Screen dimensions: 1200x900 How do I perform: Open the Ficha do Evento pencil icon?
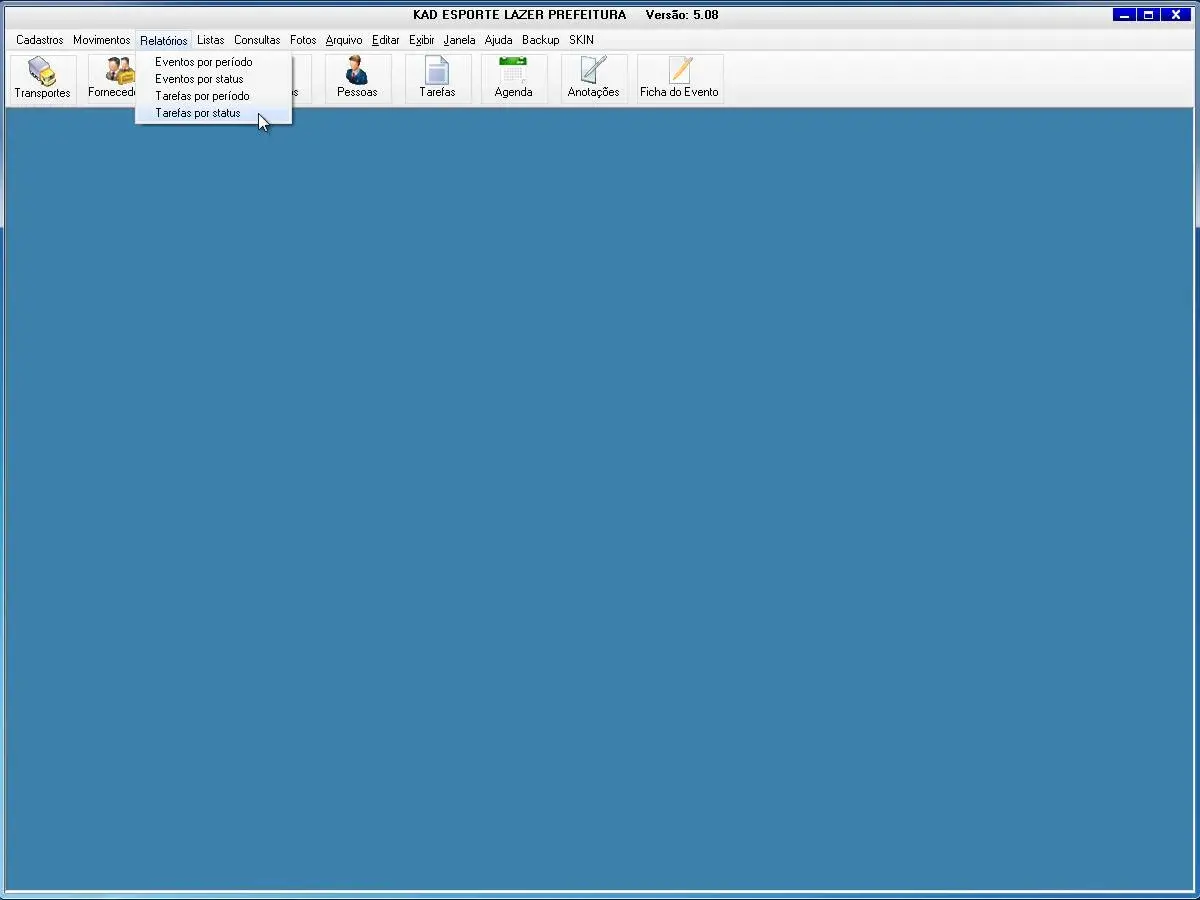[679, 79]
